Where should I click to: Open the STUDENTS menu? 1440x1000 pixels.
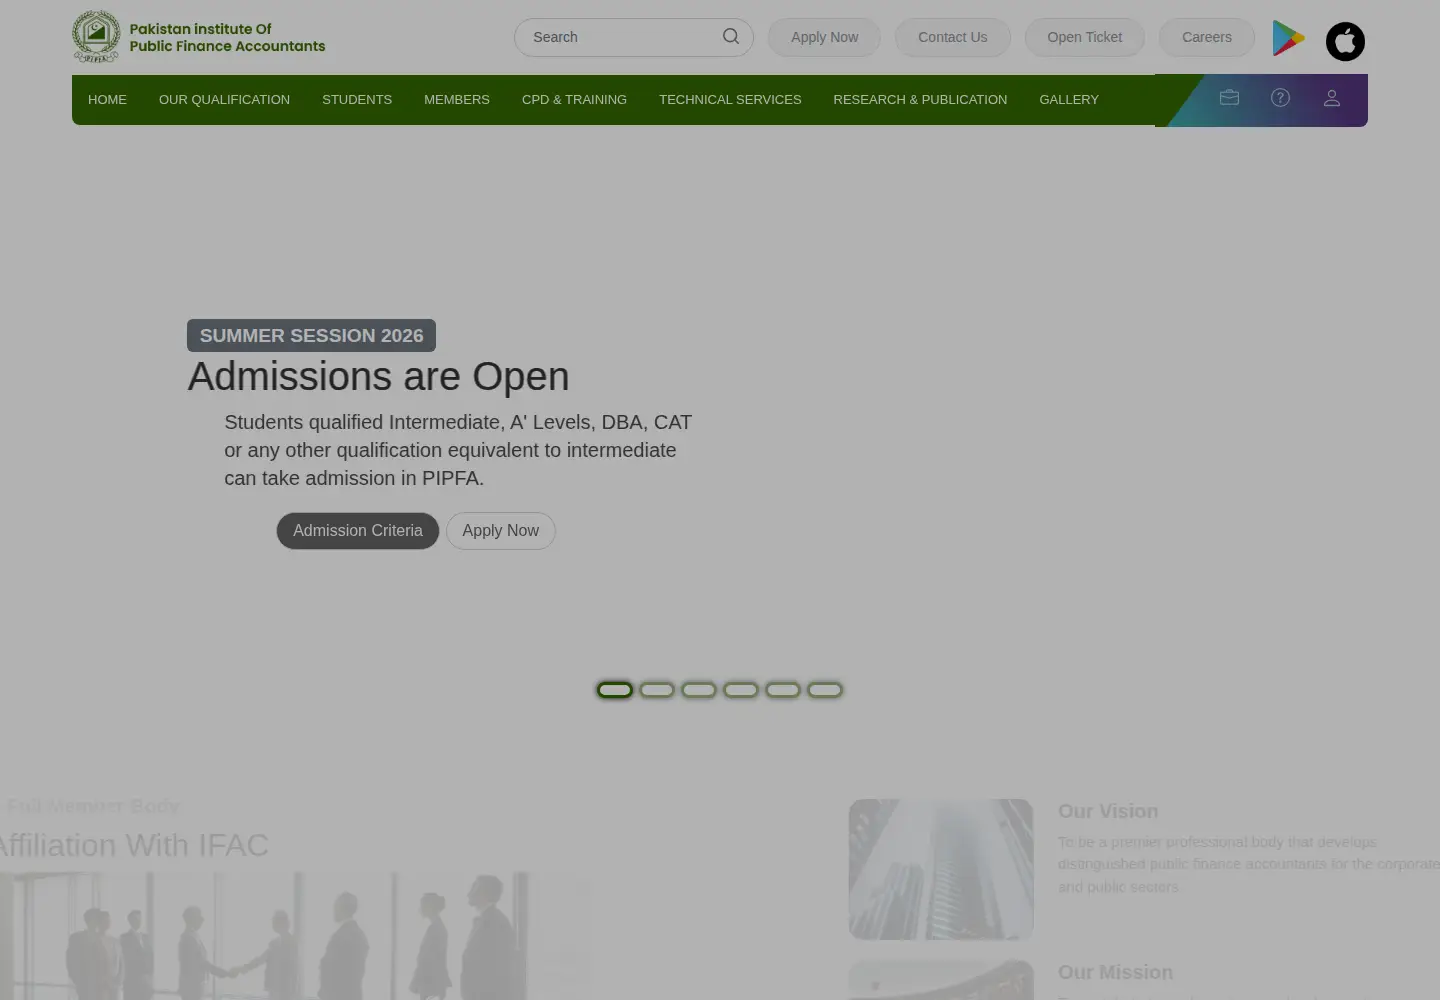click(357, 100)
